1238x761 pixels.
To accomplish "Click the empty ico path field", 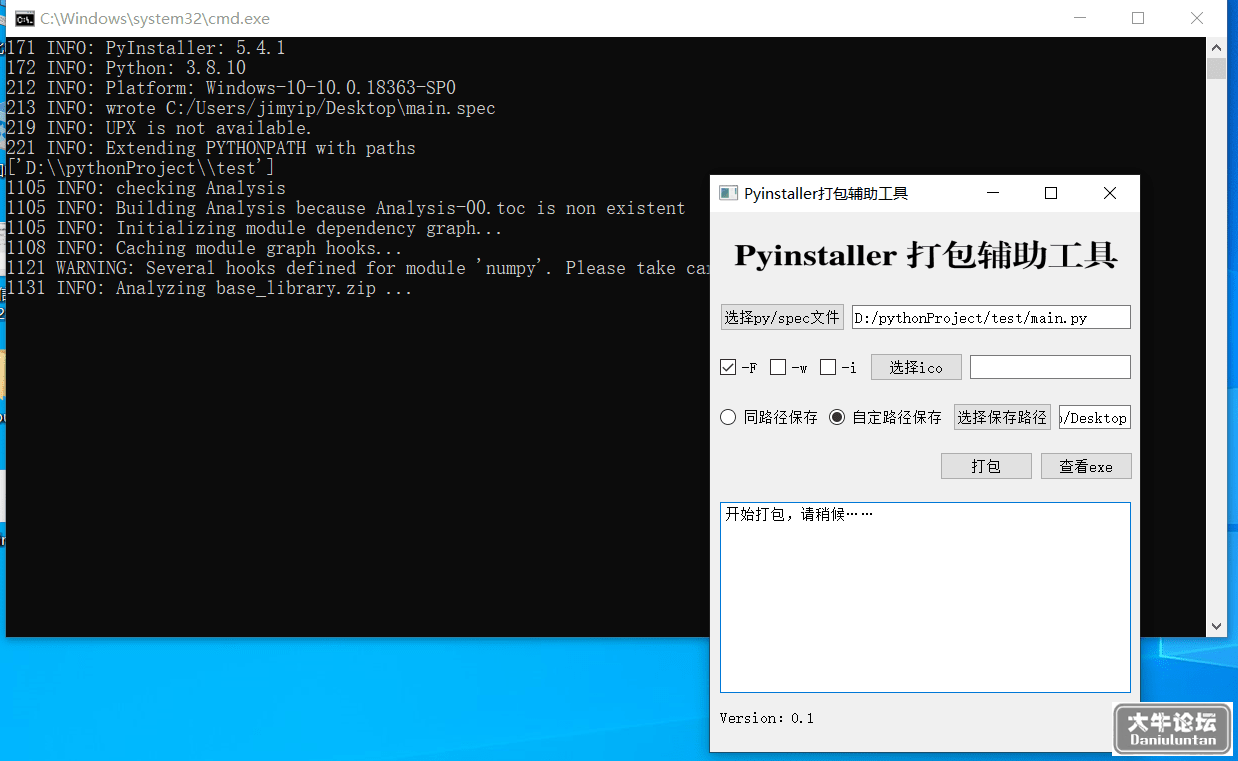I will [x=1050, y=367].
